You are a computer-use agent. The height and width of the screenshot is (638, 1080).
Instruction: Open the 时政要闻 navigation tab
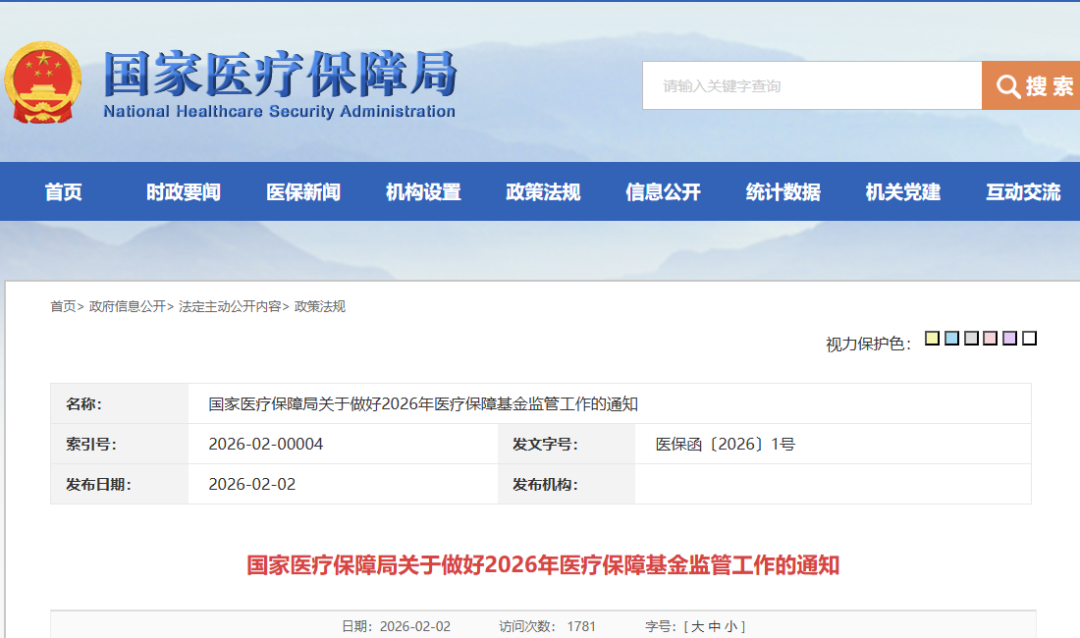[183, 192]
